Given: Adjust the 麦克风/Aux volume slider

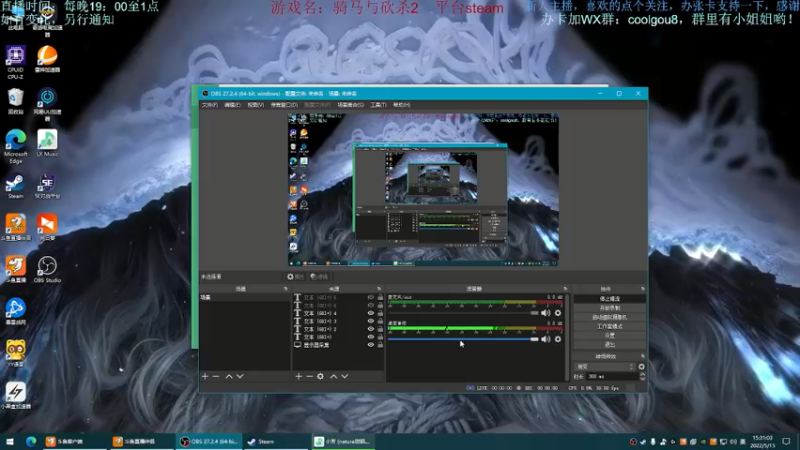Looking at the screenshot, I should [463, 313].
